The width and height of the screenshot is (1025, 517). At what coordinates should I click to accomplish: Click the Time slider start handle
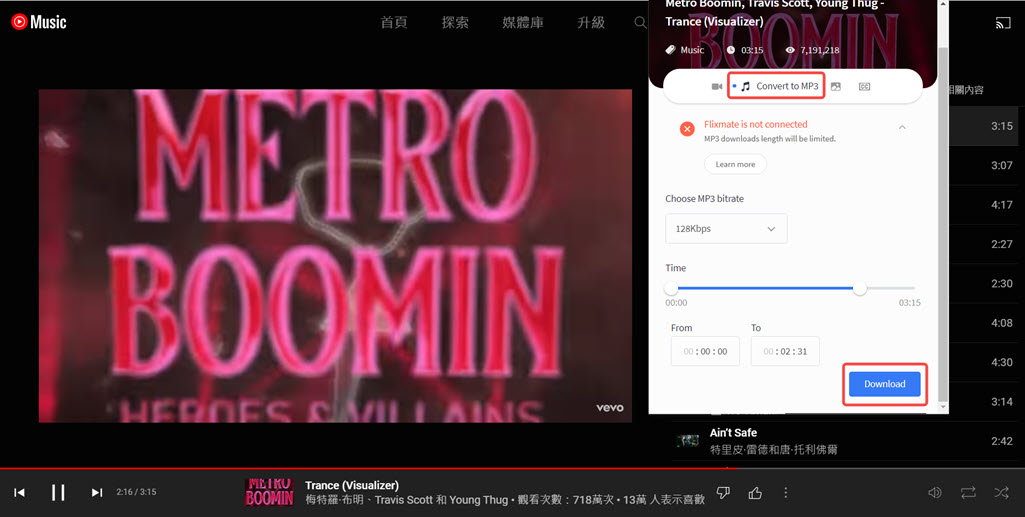pos(671,288)
